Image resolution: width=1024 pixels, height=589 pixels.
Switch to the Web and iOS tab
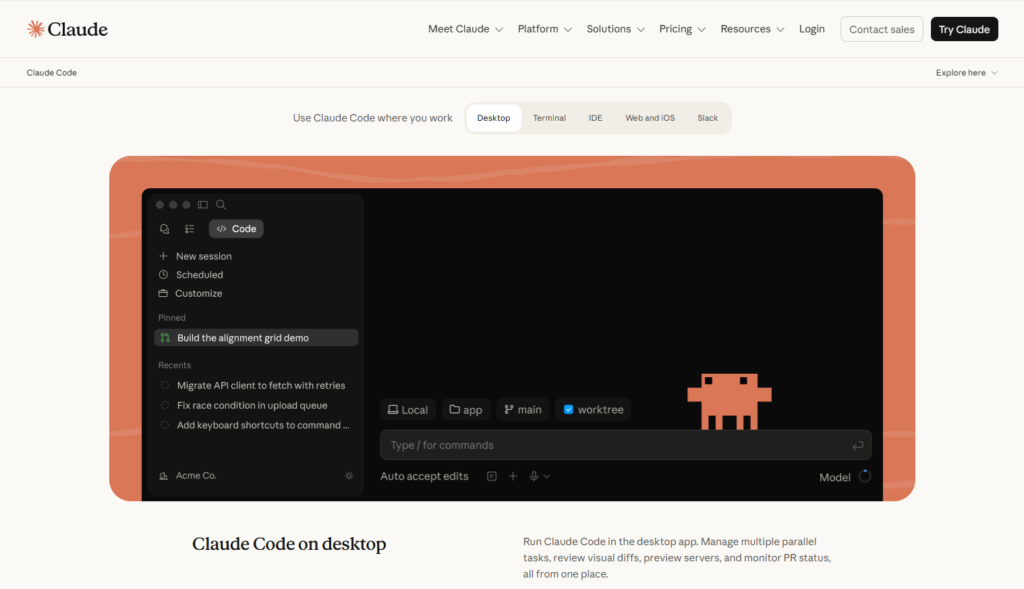650,118
